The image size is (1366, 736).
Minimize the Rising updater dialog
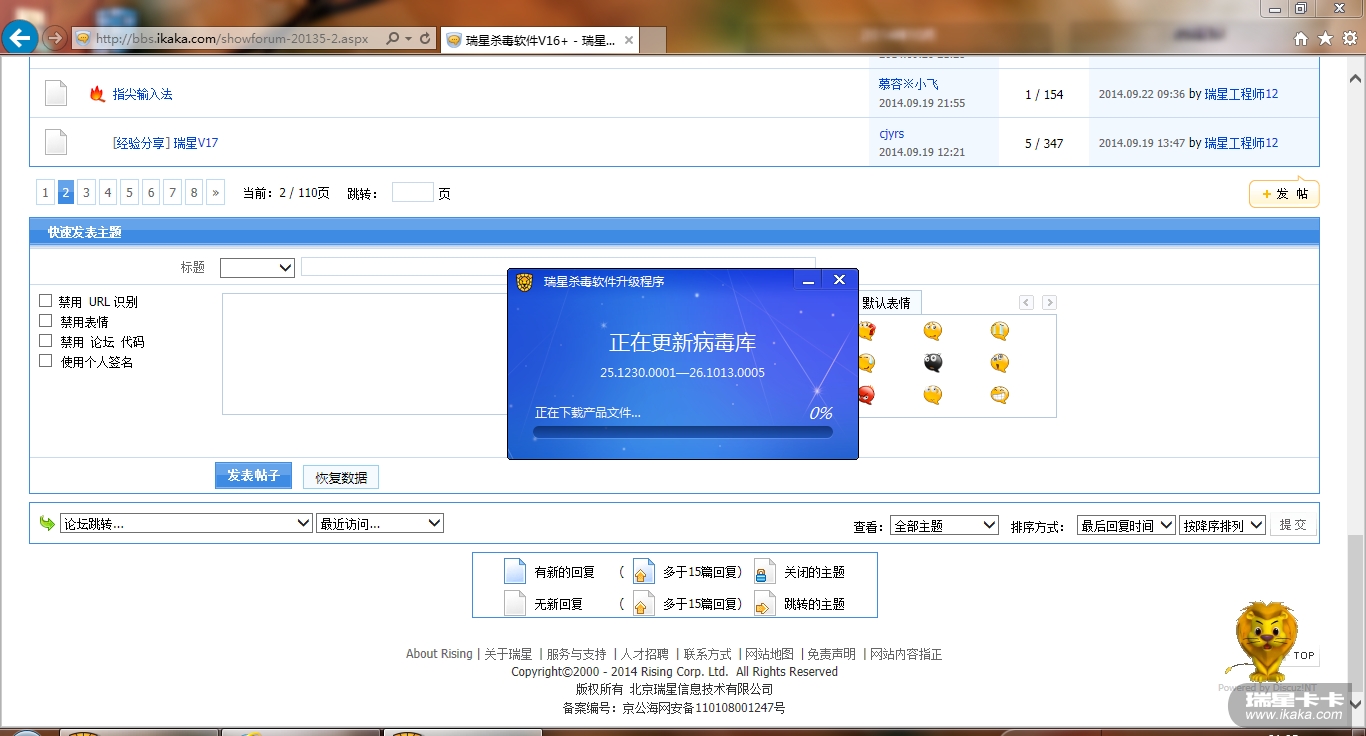[x=809, y=282]
